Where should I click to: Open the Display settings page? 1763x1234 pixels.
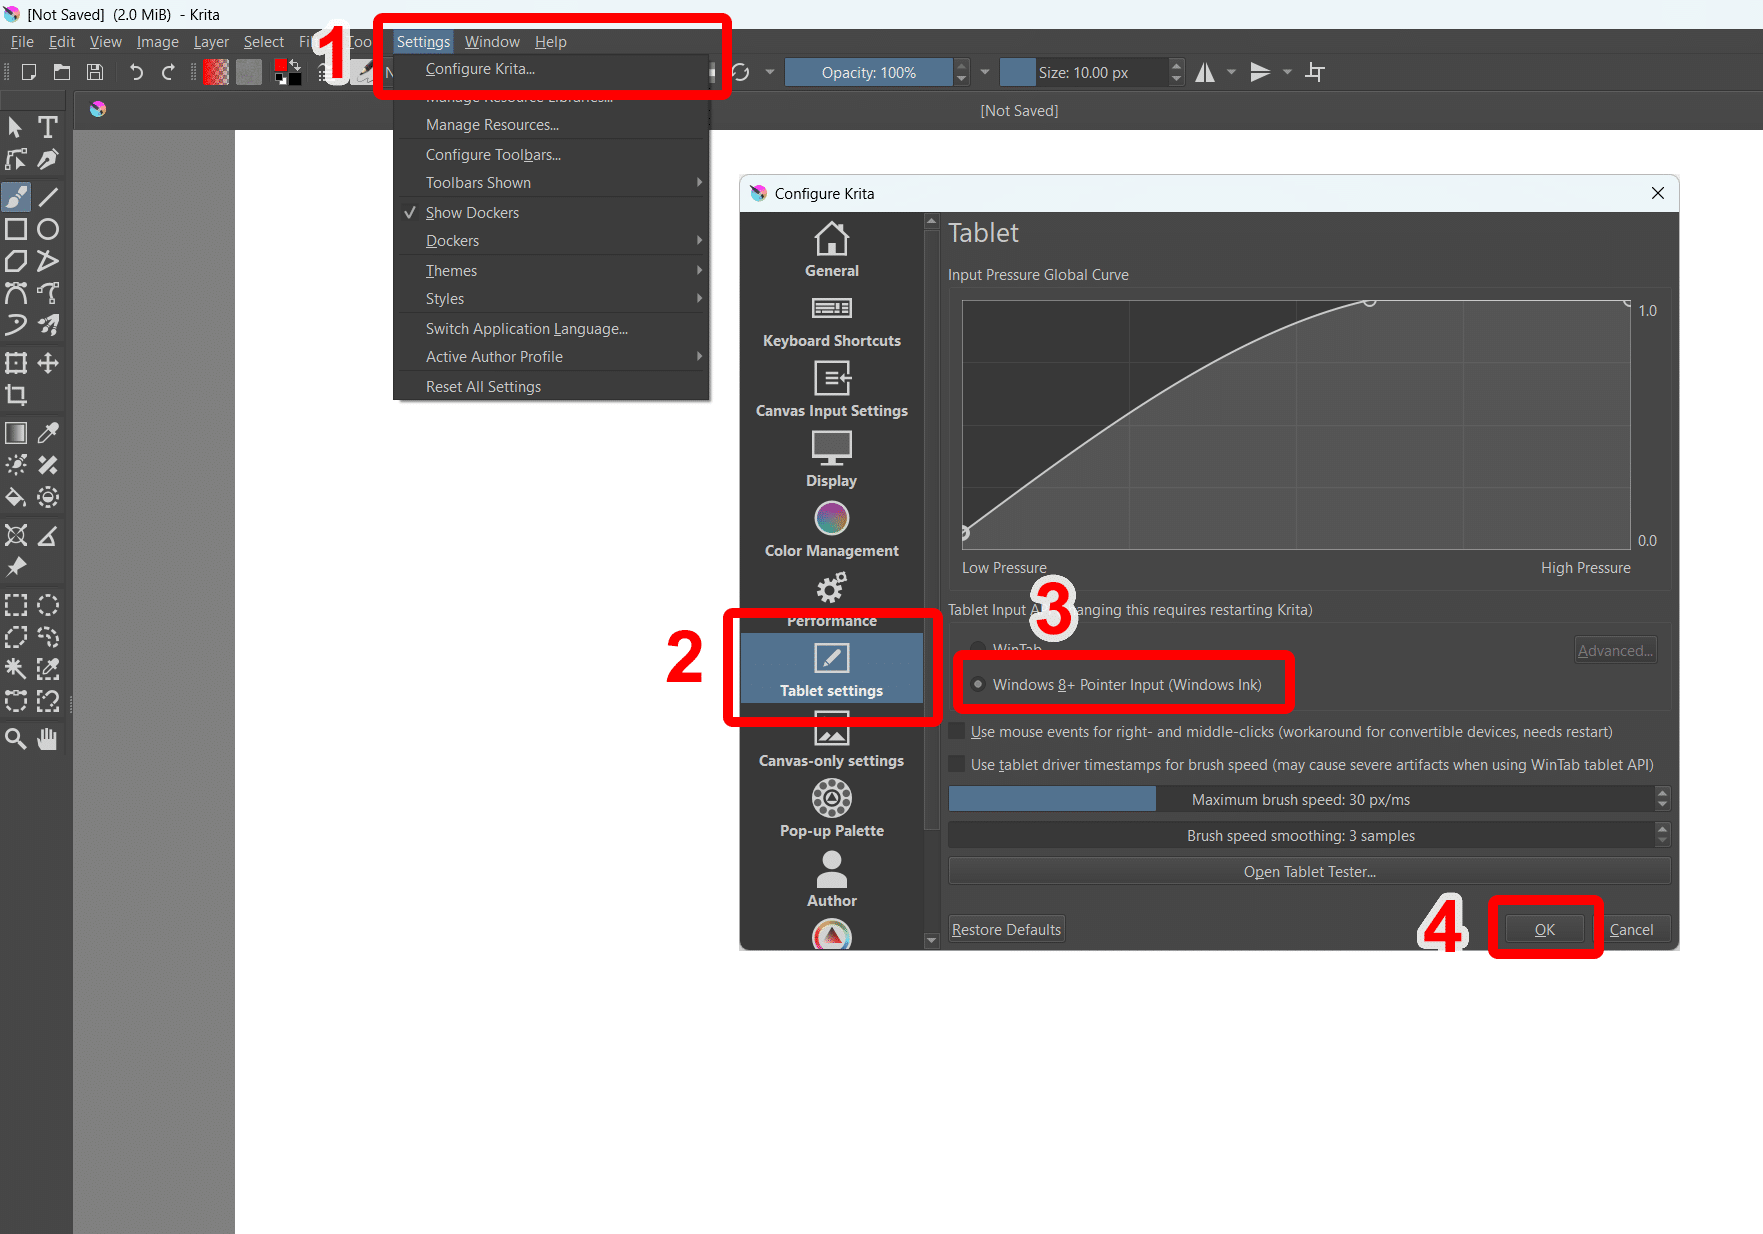(831, 460)
